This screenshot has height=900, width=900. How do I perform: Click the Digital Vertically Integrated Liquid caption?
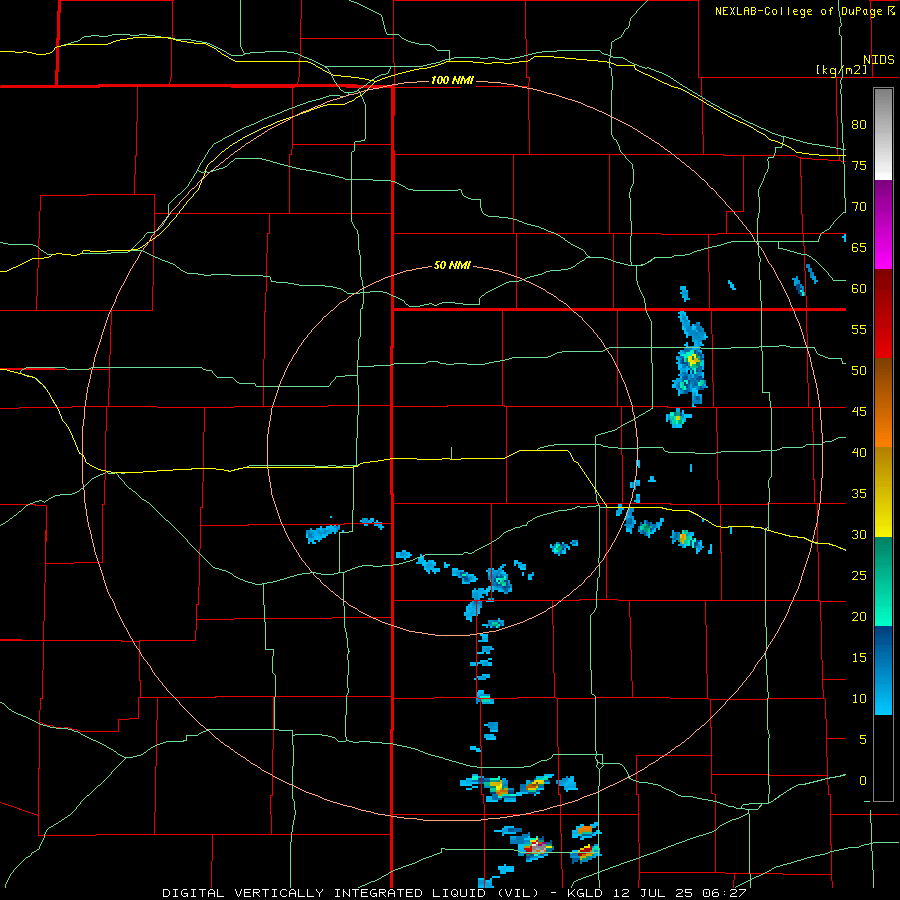pos(350,893)
